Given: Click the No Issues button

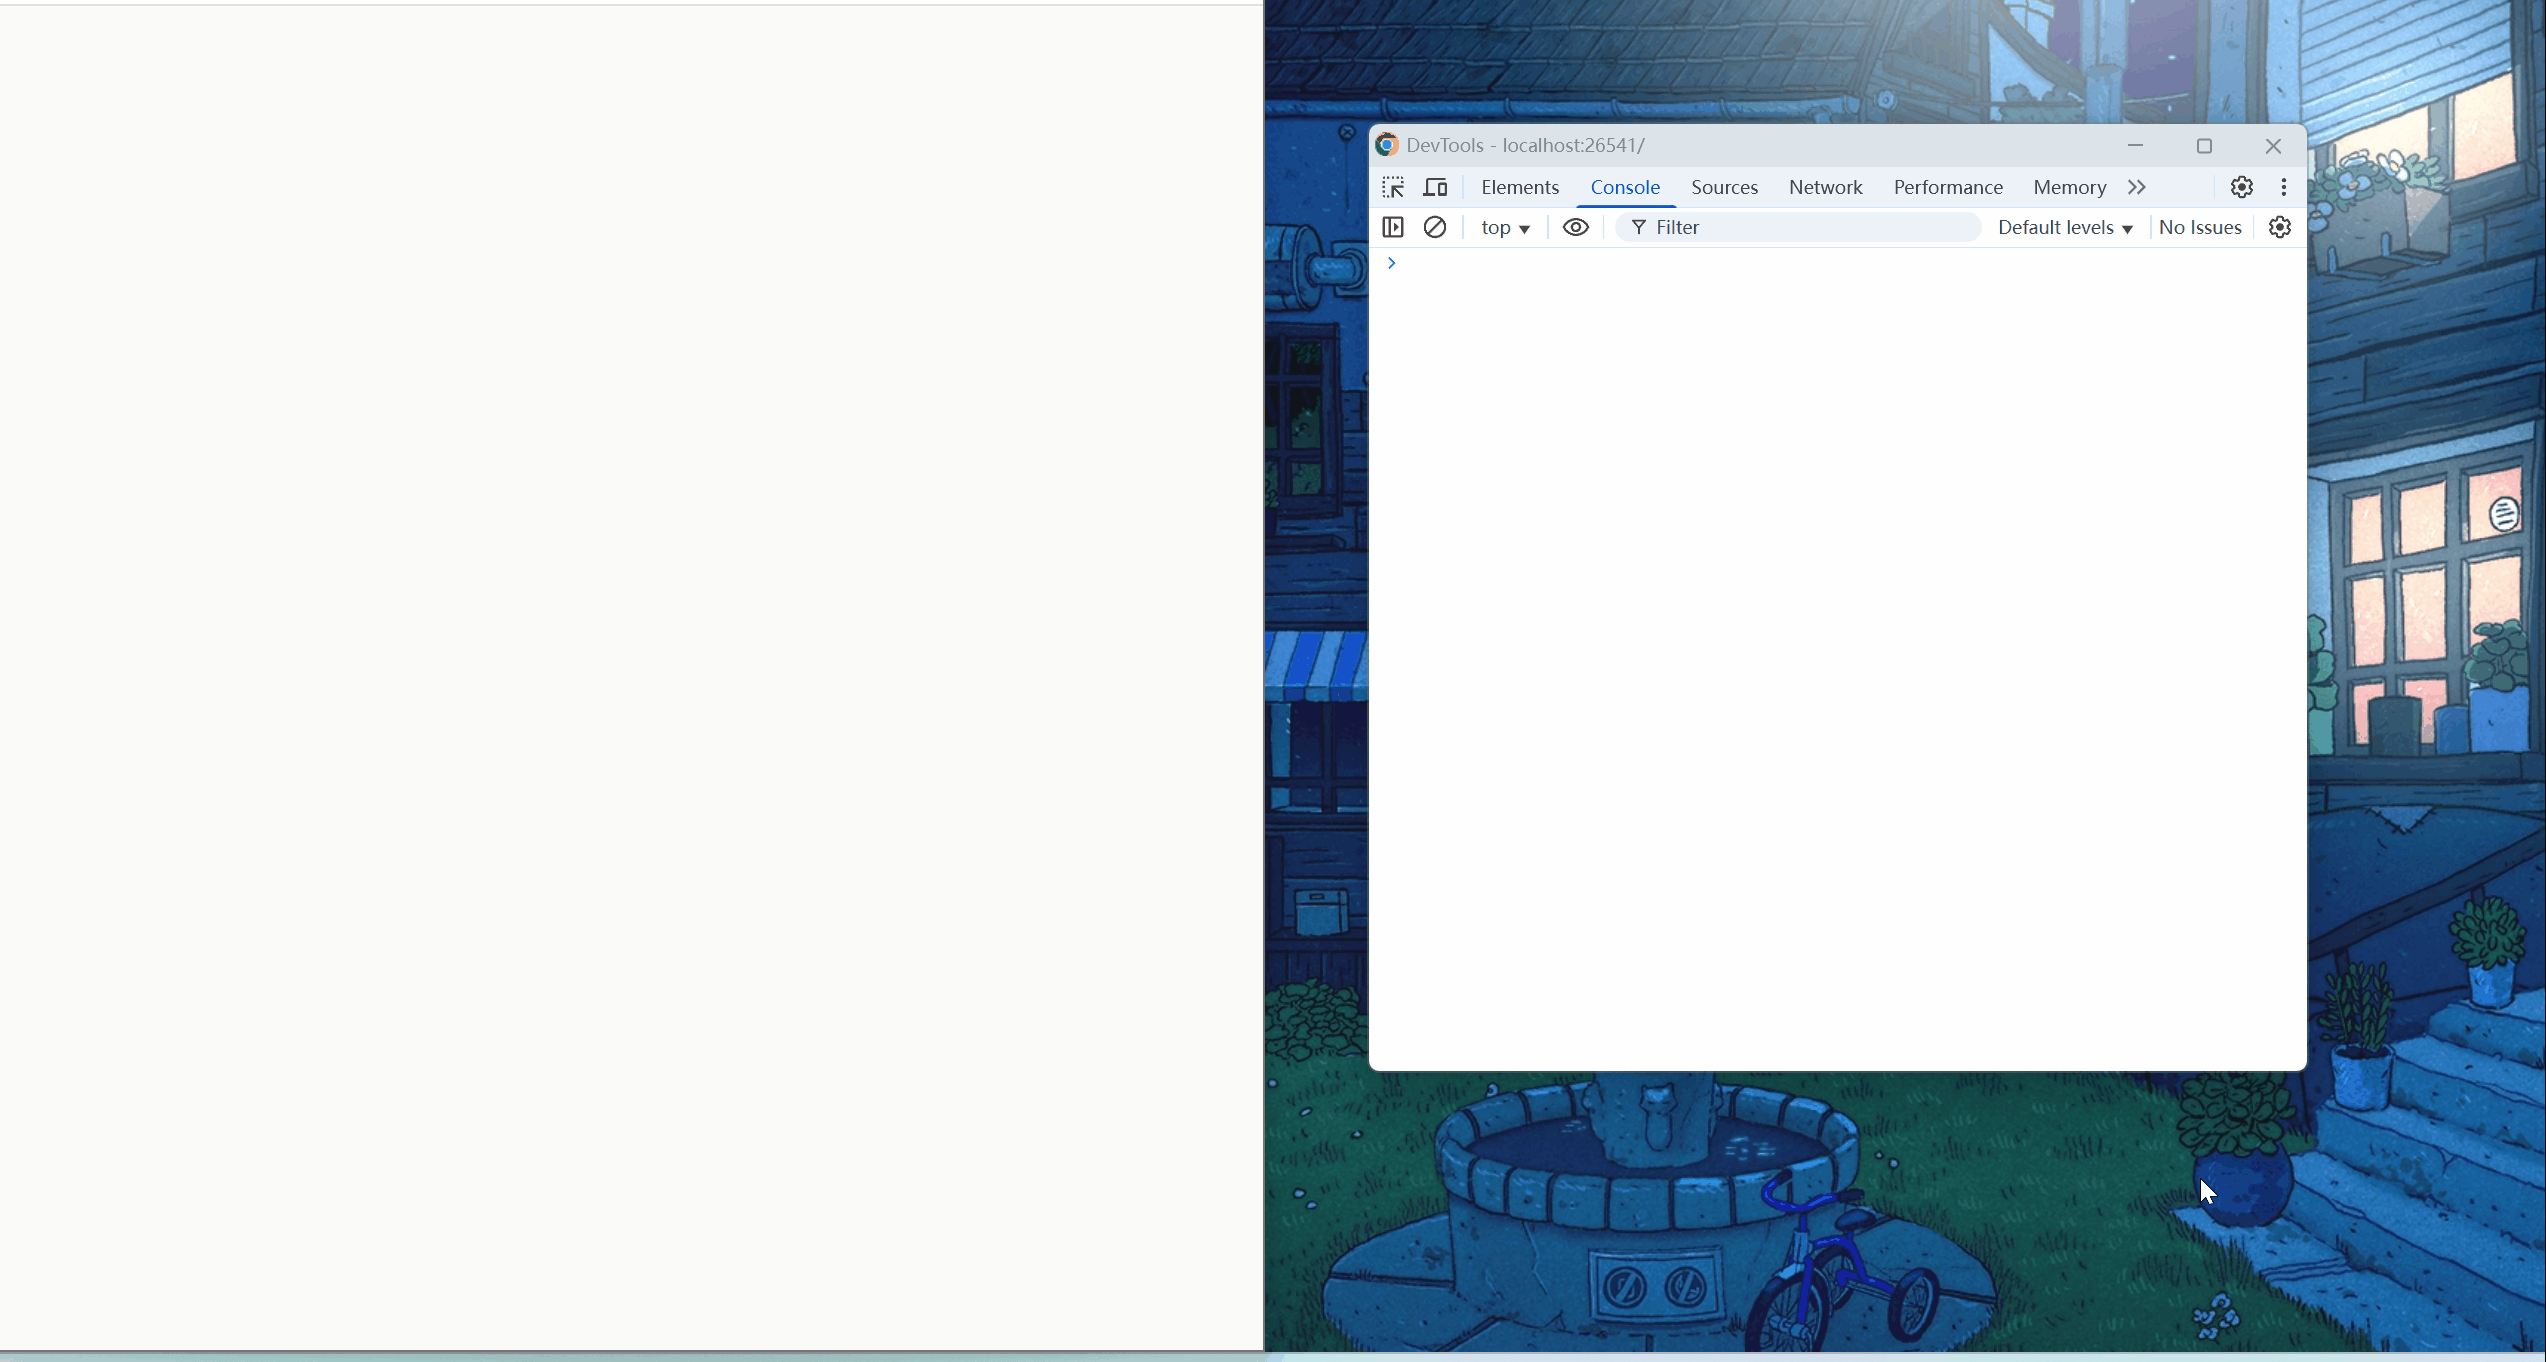Looking at the screenshot, I should tap(2199, 228).
